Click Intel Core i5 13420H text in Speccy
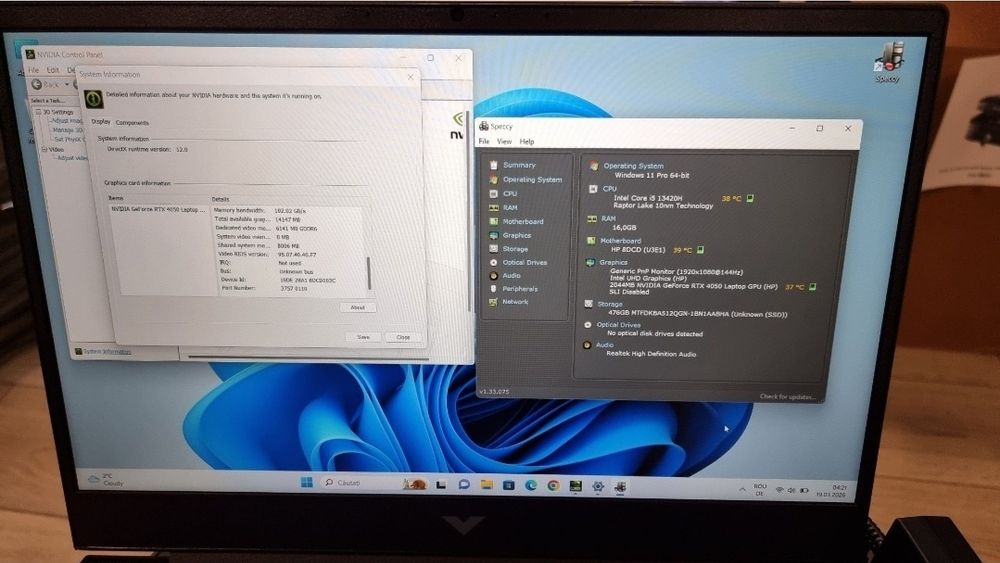 pos(647,198)
